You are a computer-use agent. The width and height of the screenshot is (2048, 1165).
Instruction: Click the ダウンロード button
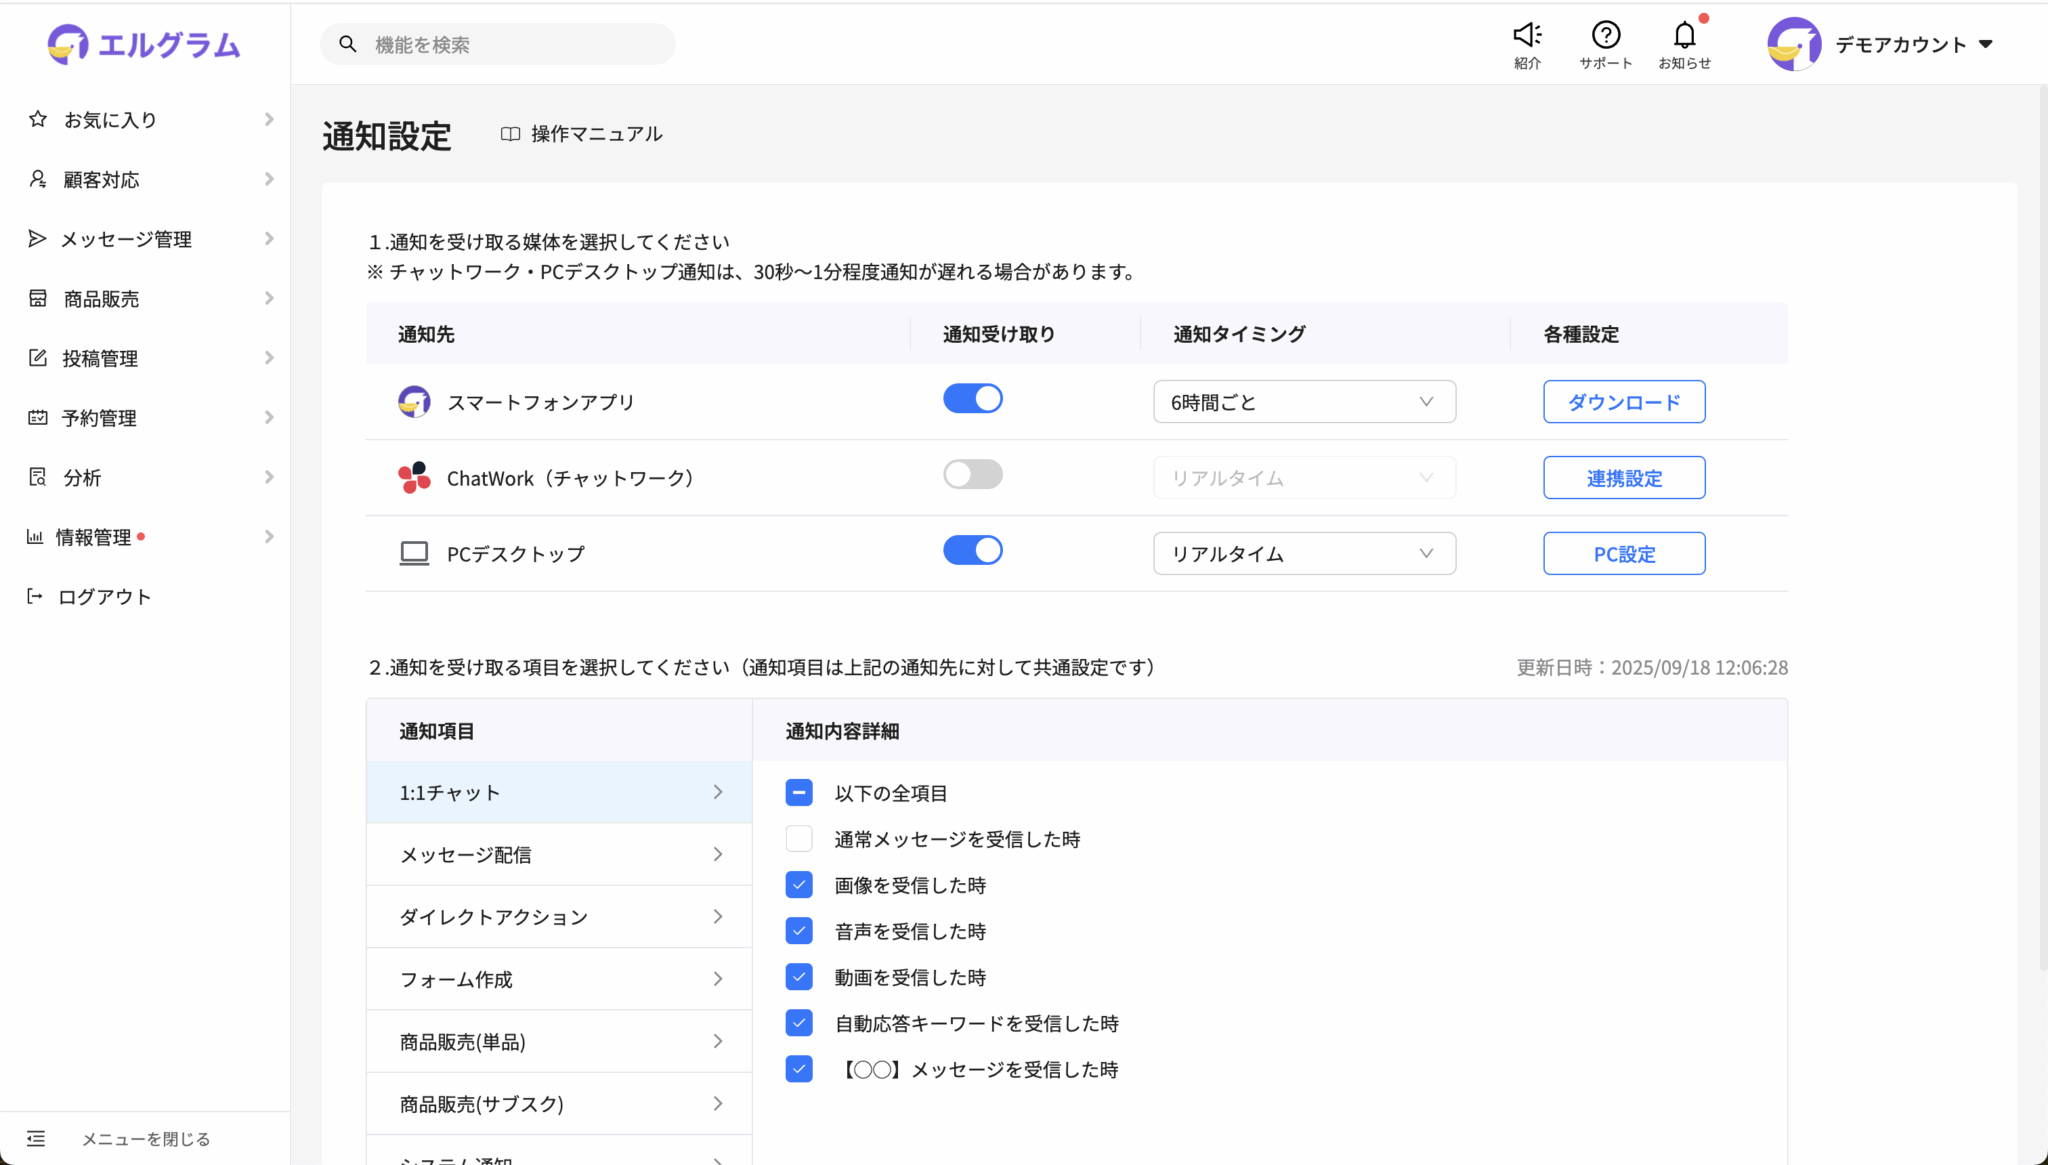click(x=1623, y=402)
